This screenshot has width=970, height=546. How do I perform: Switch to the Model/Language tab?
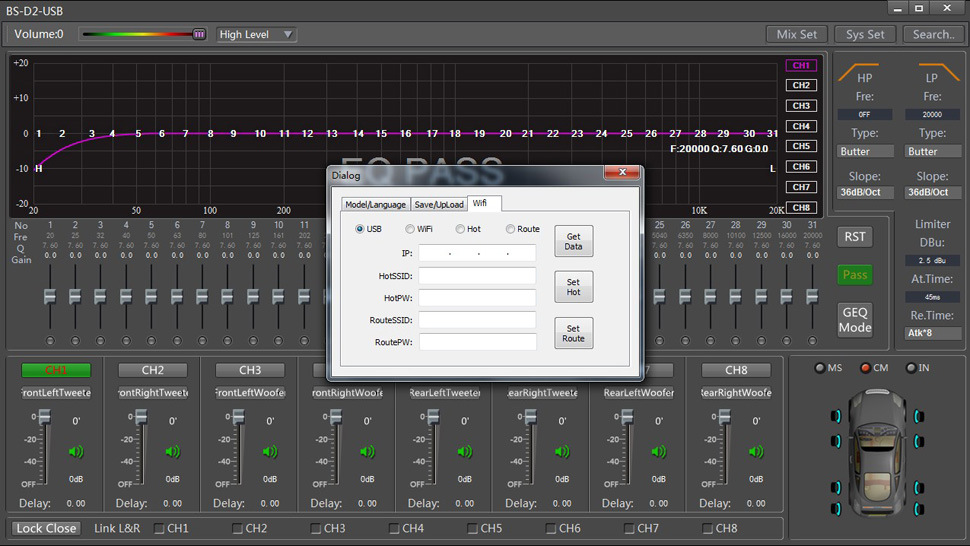[x=376, y=204]
